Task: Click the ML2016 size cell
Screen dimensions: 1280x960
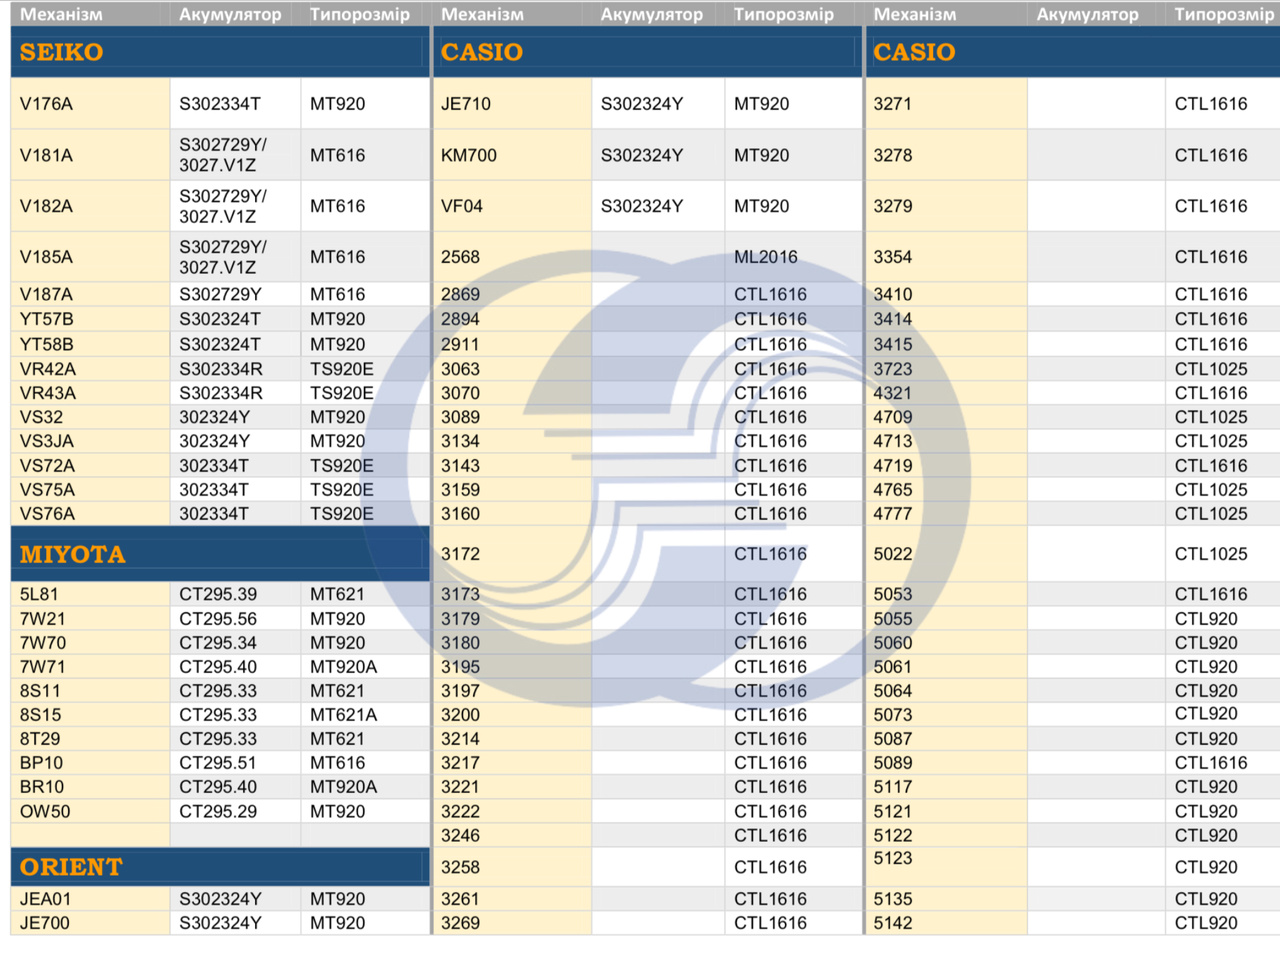Action: (x=766, y=257)
